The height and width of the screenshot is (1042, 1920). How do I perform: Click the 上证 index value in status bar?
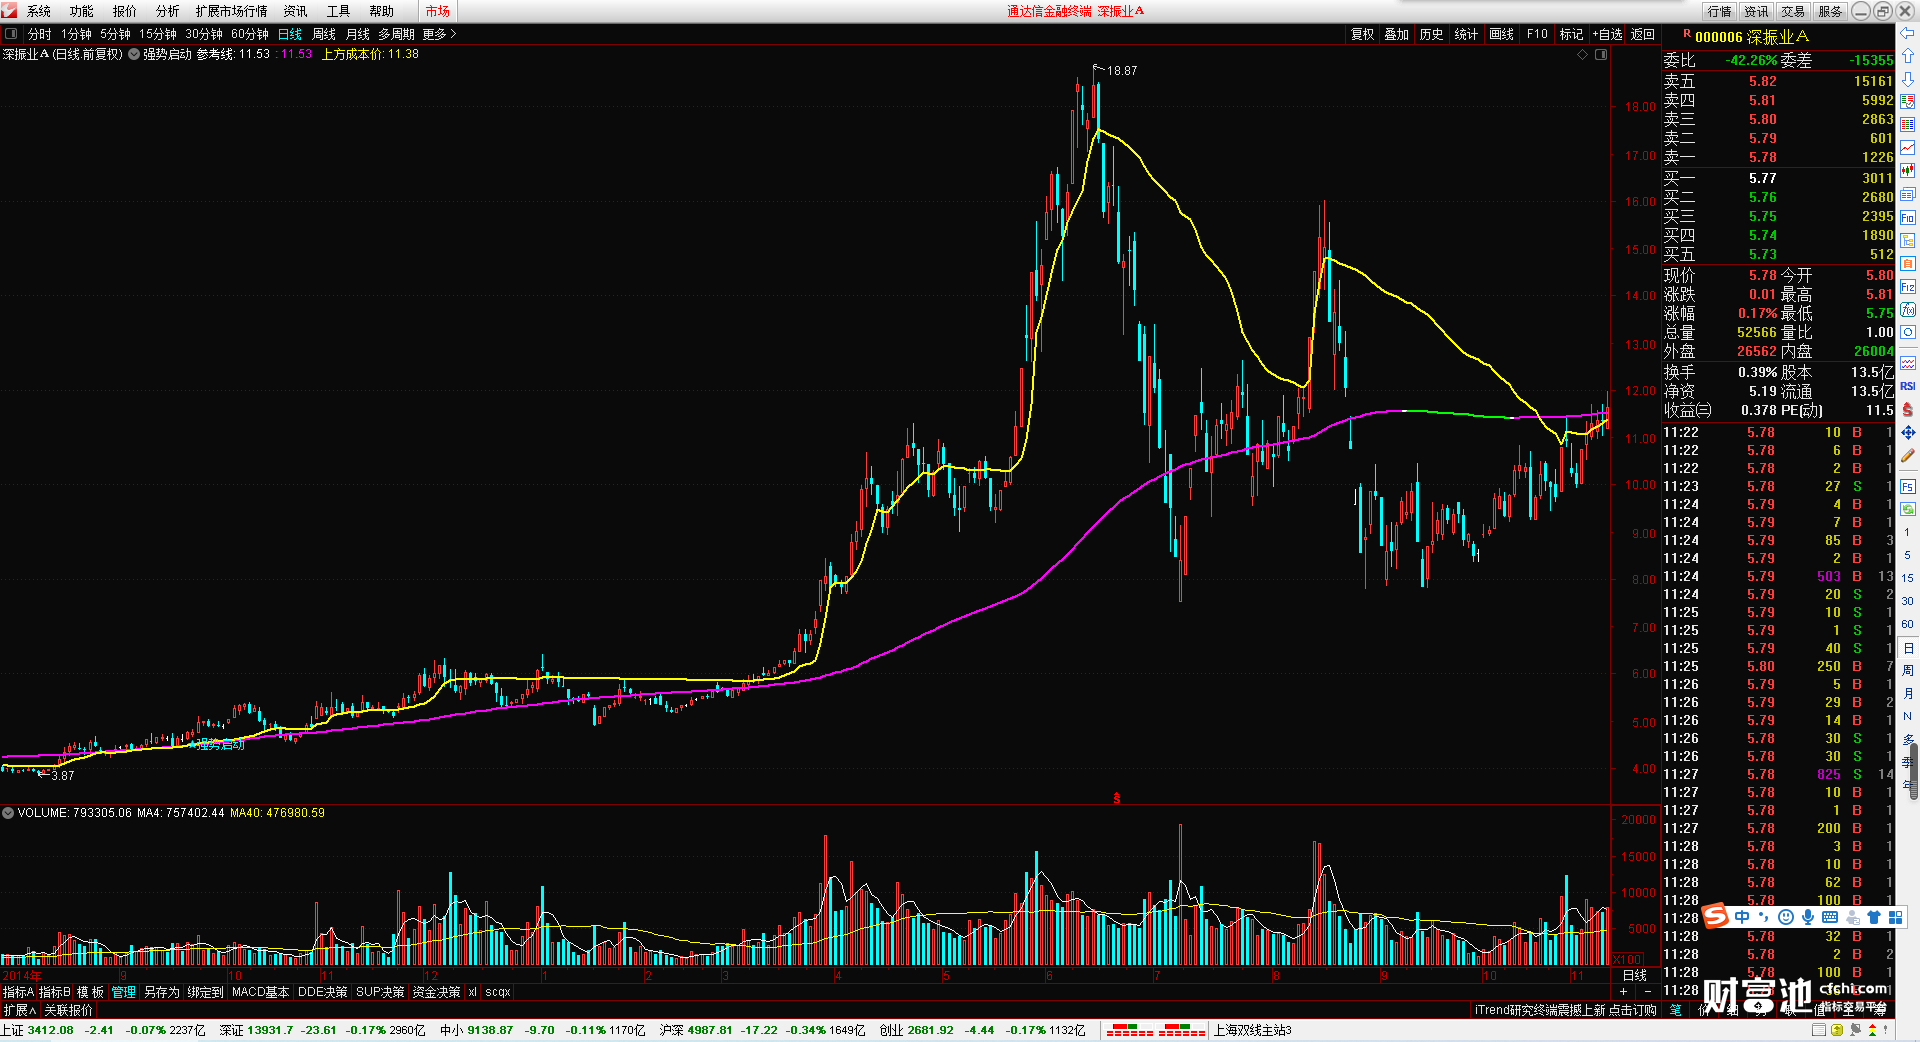coord(50,1030)
